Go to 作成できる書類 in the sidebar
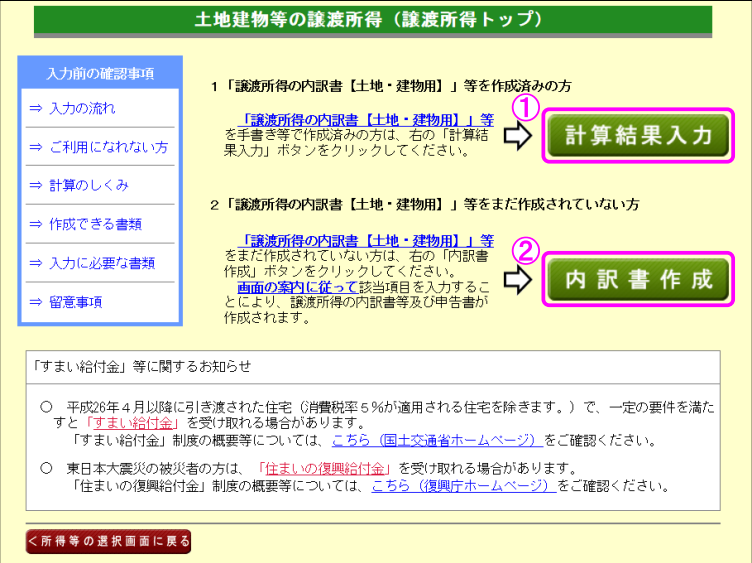The image size is (752, 563). [x=95, y=224]
